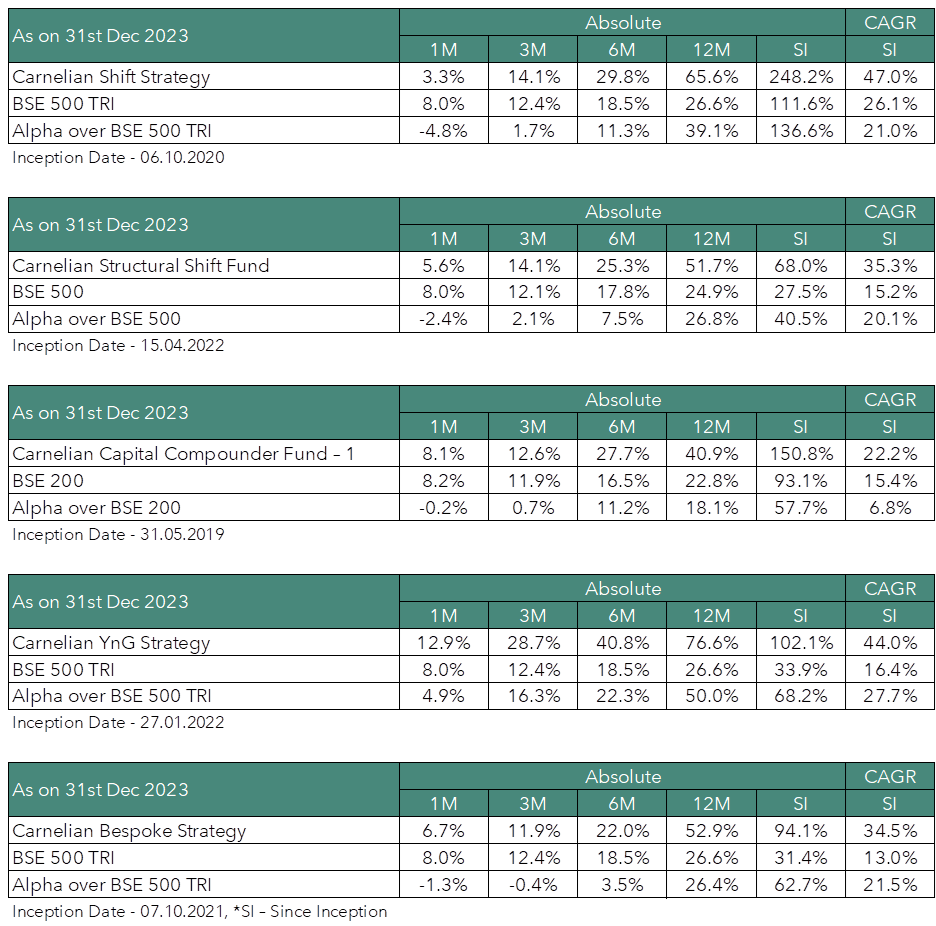Click the 21.5% Bespoke alpha CAGR
The height and width of the screenshot is (926, 936).
point(890,885)
